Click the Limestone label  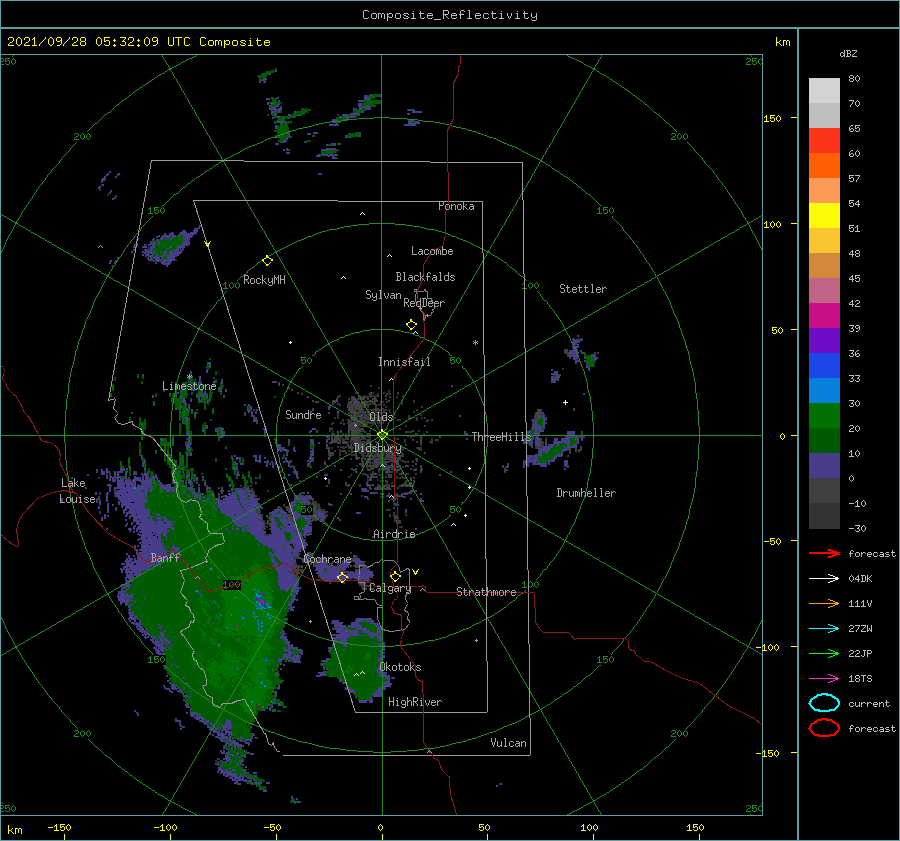189,386
